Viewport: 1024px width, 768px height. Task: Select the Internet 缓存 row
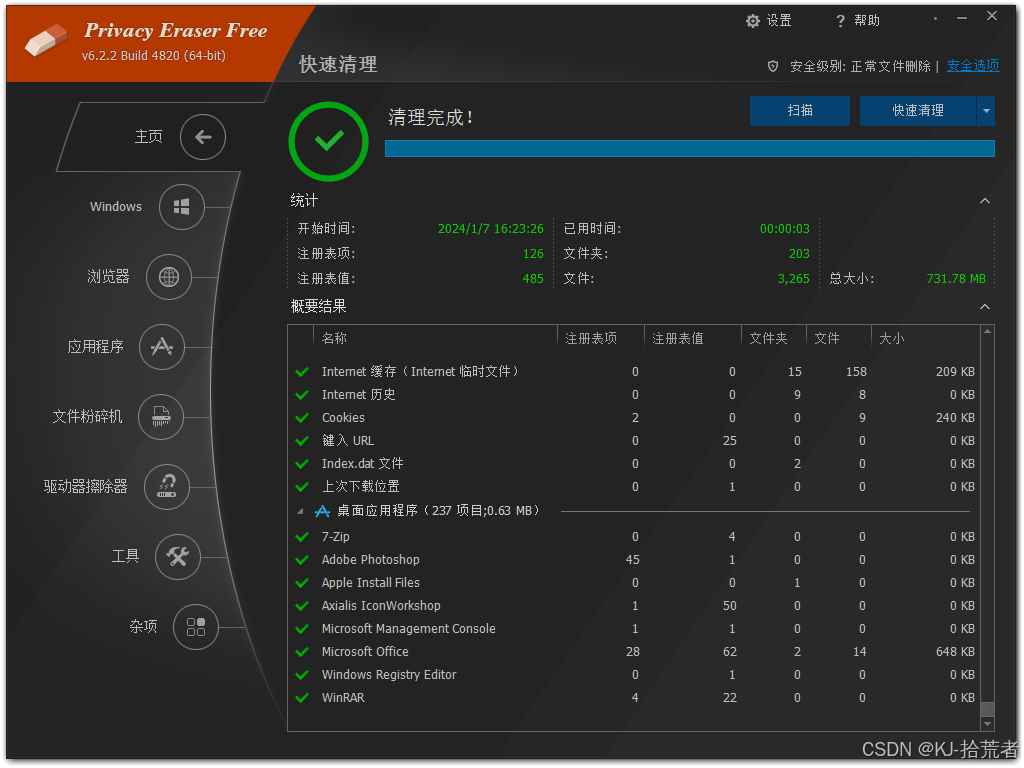[635, 372]
